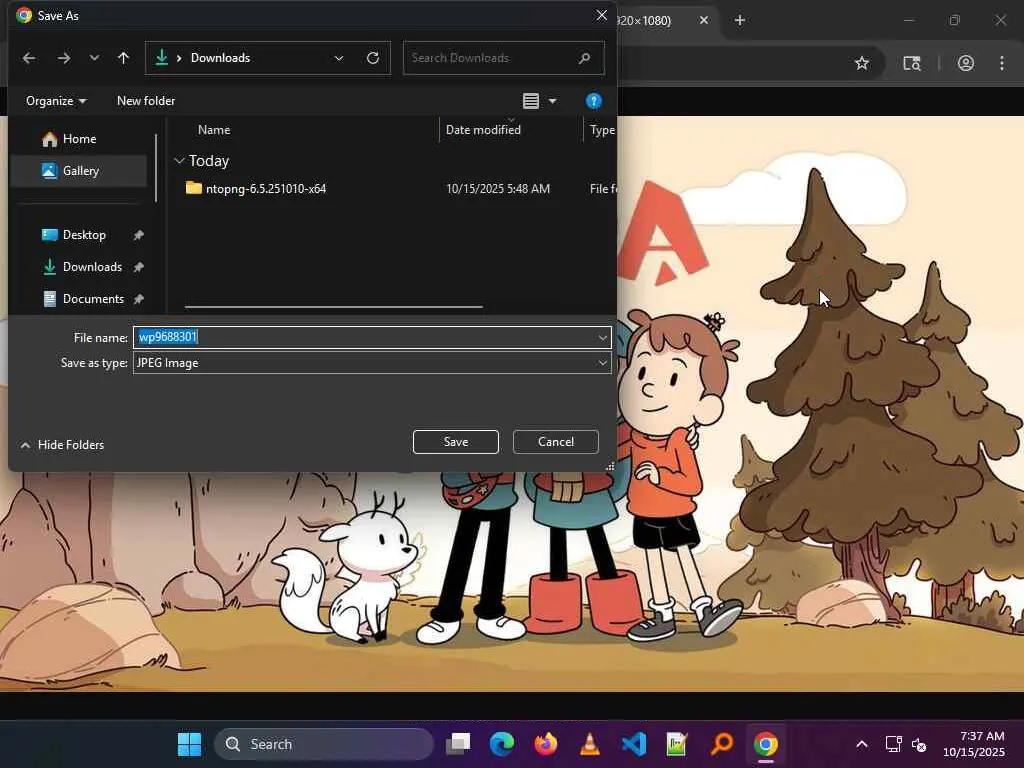Open the Organize menu
The height and width of the screenshot is (768, 1024).
56,101
